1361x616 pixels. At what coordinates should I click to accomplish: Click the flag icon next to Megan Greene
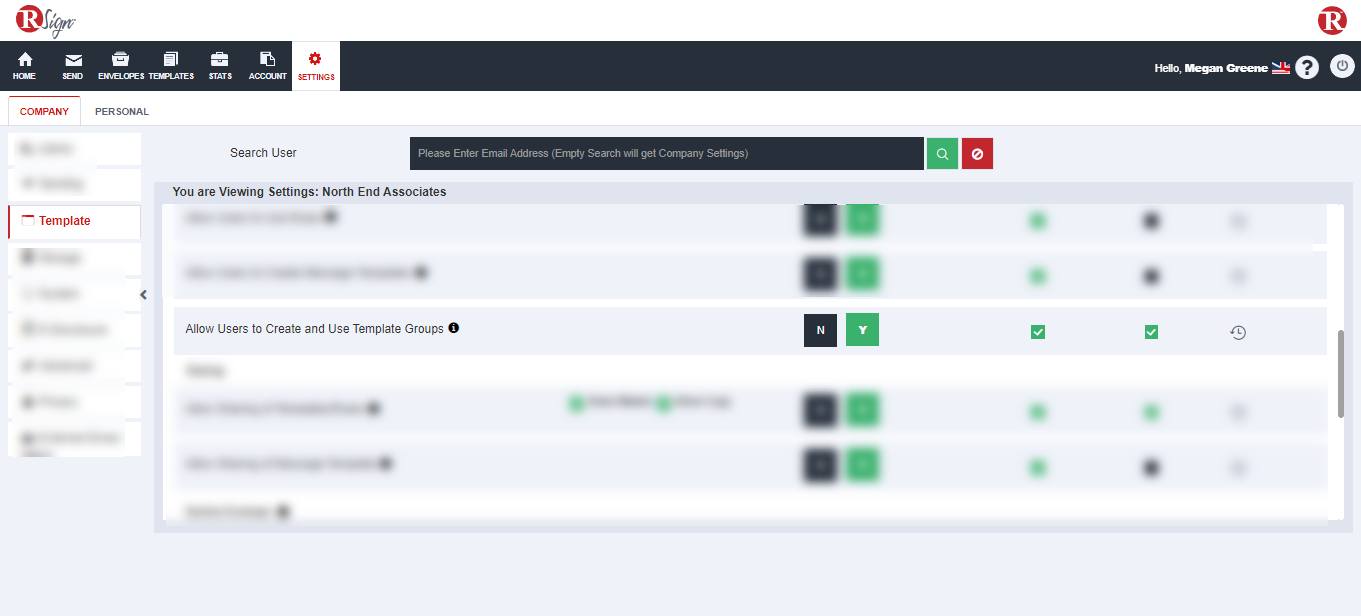pyautogui.click(x=1280, y=67)
